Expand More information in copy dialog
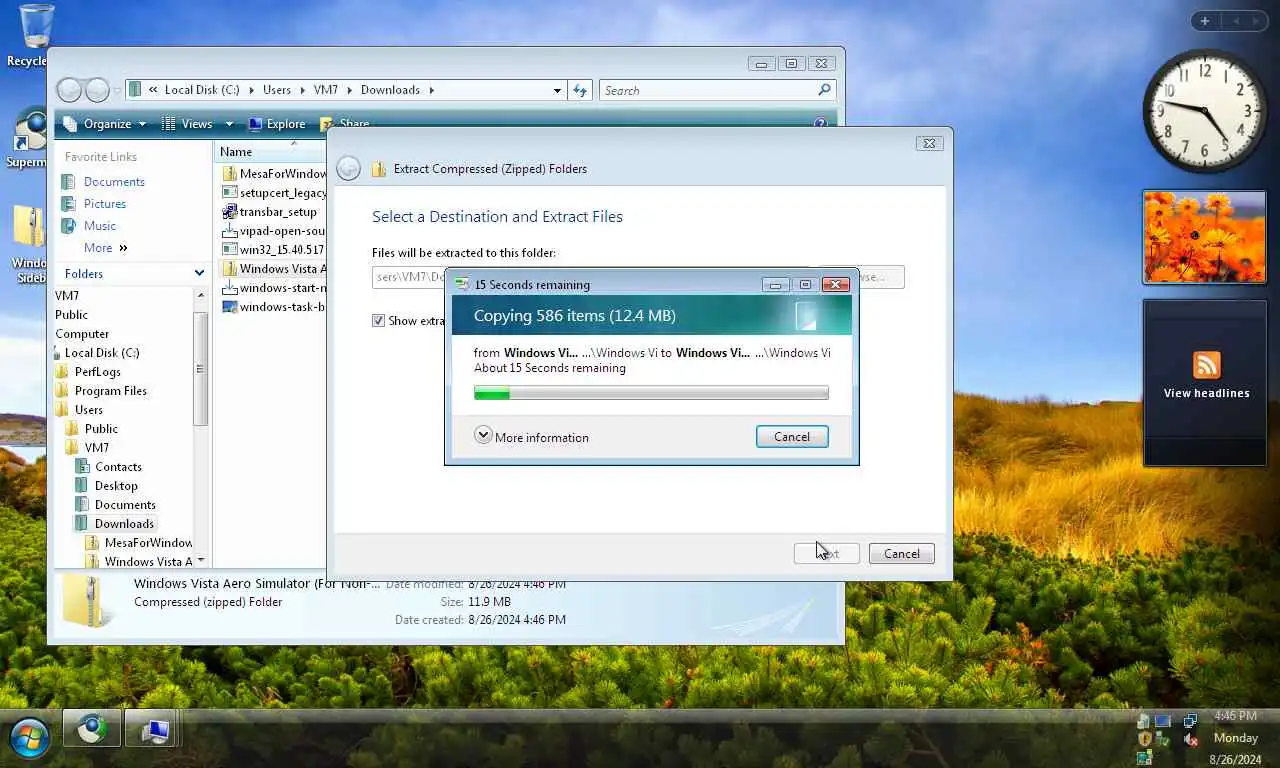The height and width of the screenshot is (768, 1280). point(483,436)
